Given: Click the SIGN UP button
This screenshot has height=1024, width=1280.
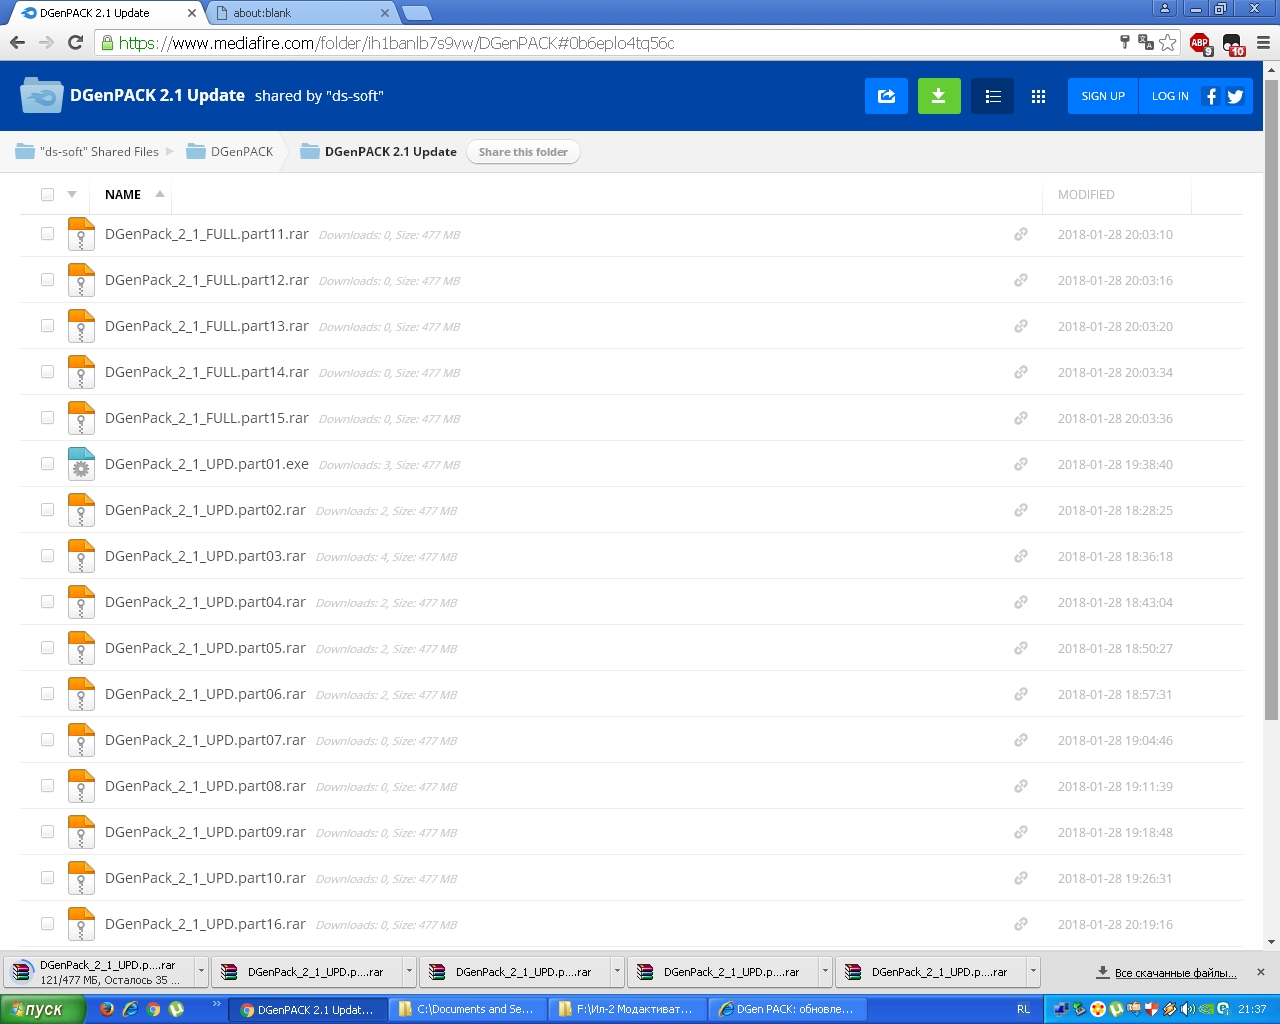Looking at the screenshot, I should pos(1103,96).
